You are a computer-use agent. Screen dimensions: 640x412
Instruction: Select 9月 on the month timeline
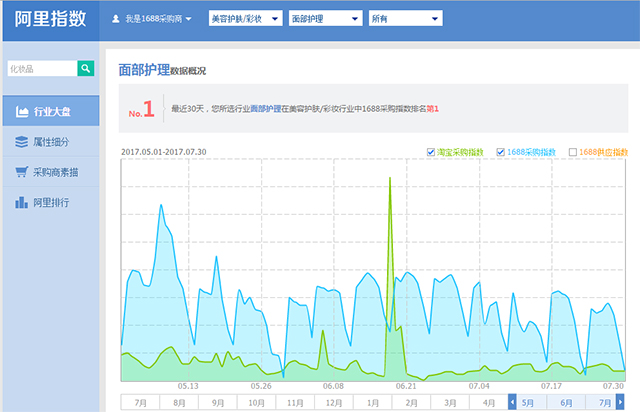tap(218, 403)
